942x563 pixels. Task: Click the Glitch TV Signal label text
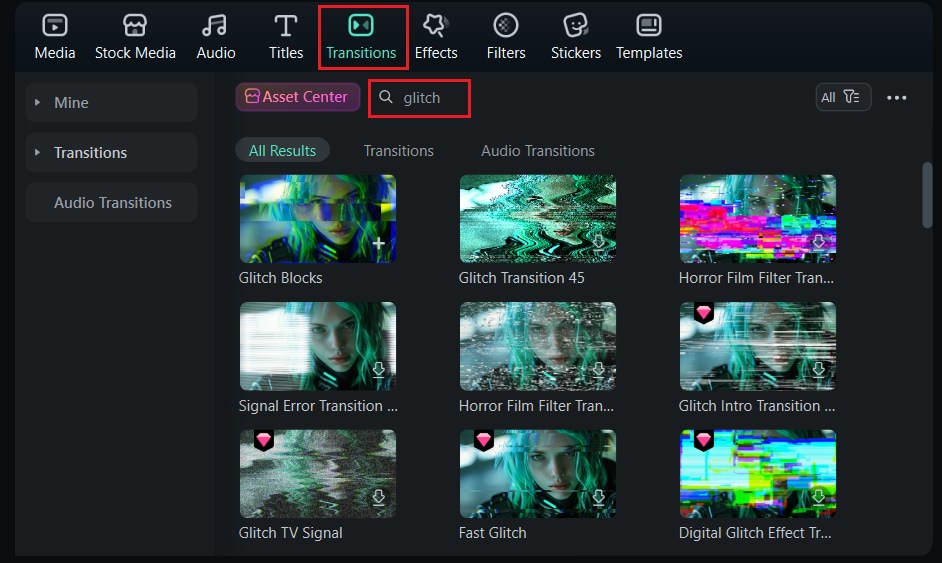[x=291, y=533]
